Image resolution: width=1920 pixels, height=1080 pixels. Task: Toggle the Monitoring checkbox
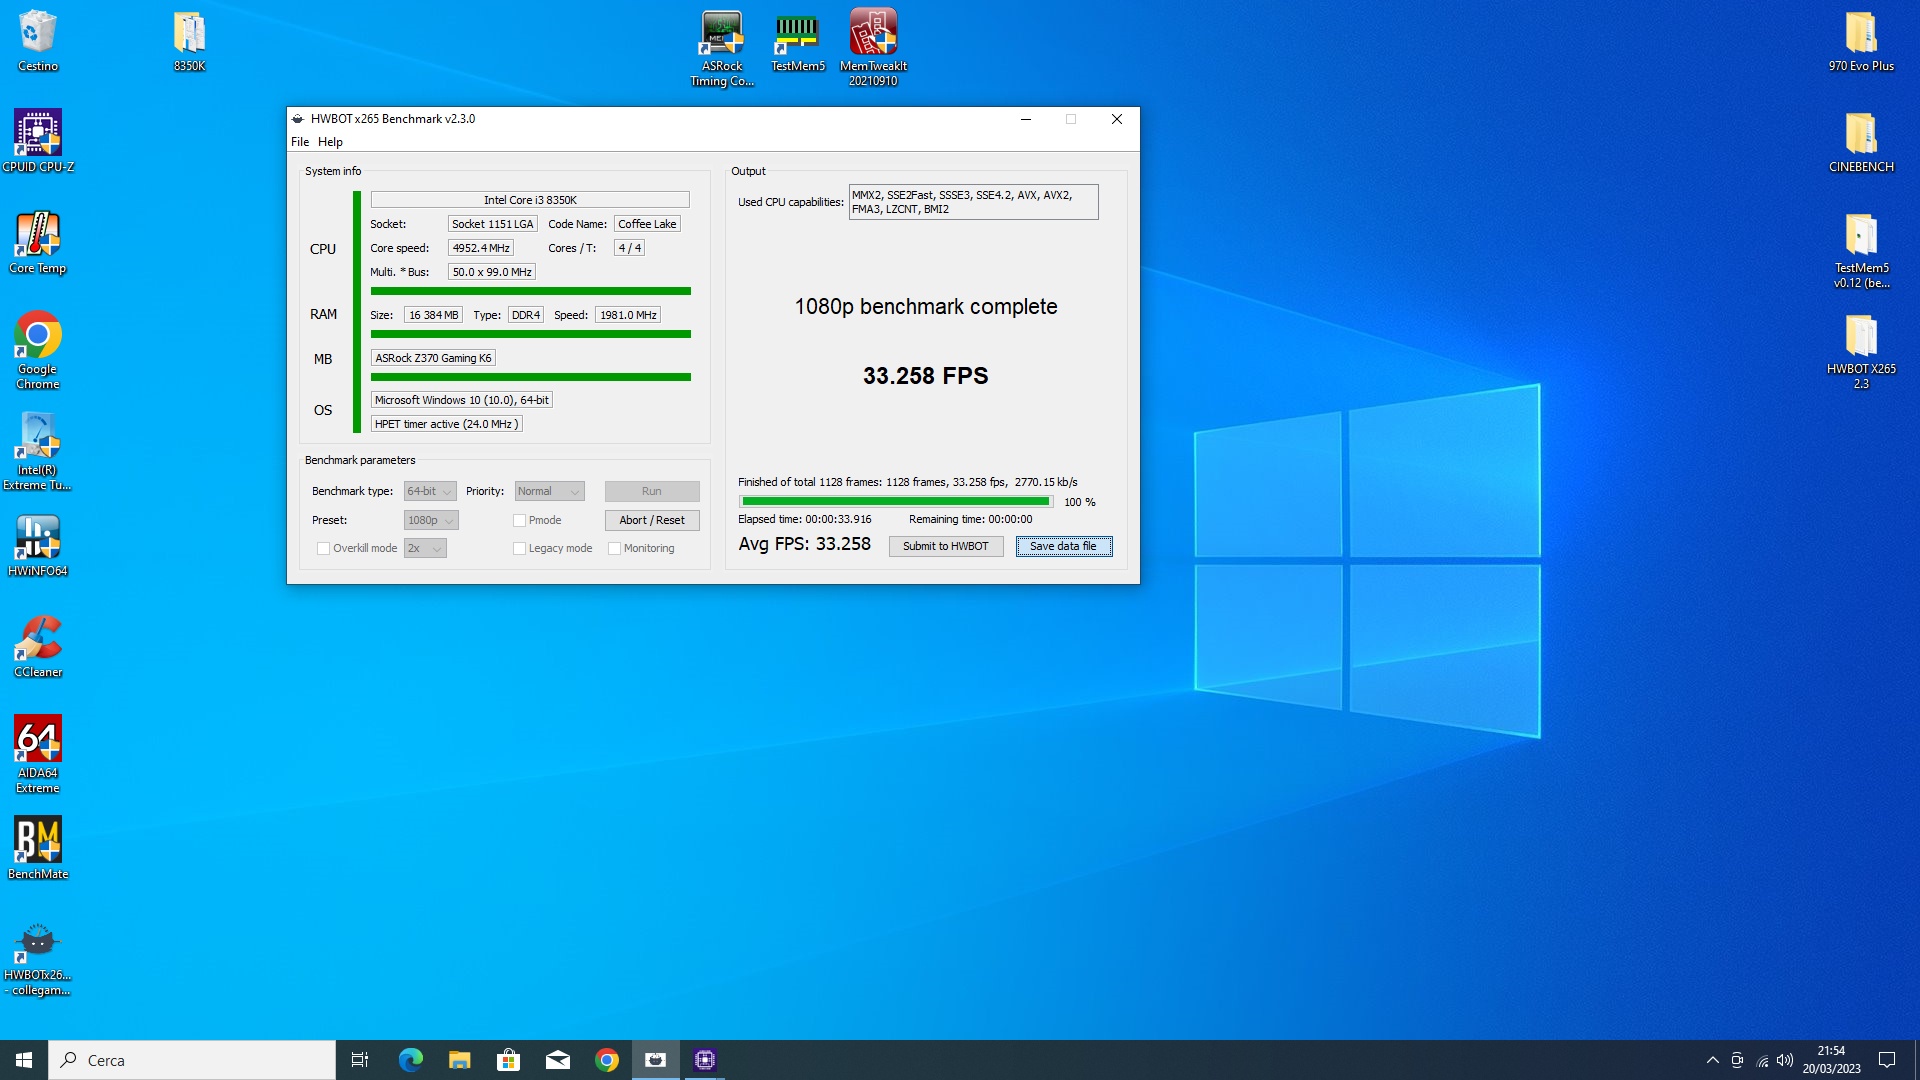(614, 548)
